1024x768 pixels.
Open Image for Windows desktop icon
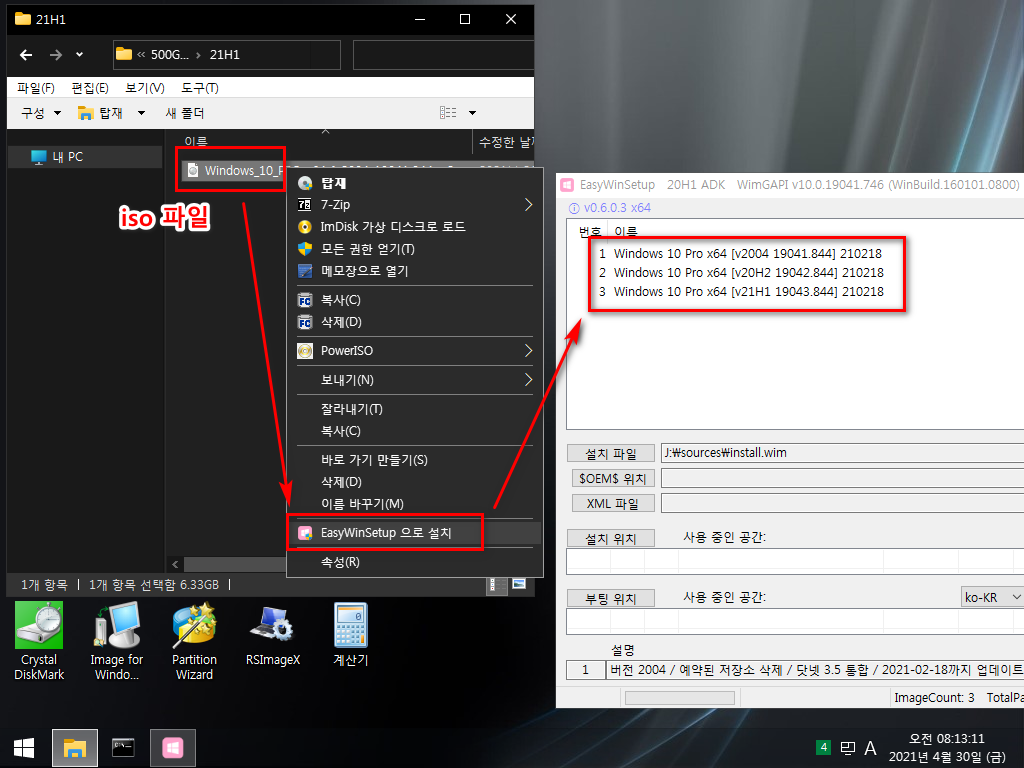(117, 641)
